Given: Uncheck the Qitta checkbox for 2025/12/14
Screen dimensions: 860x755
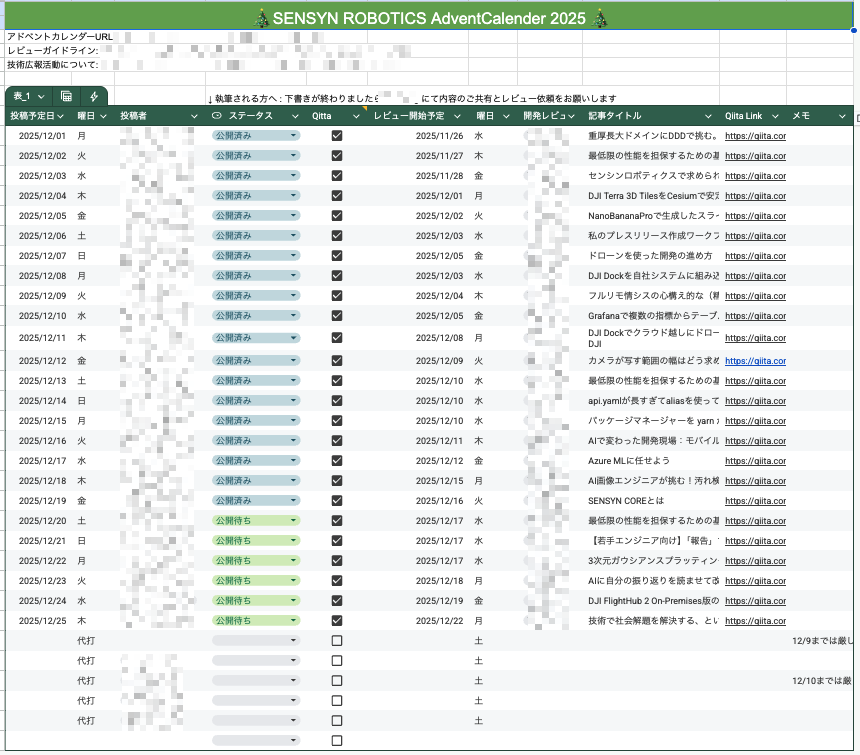Looking at the screenshot, I should point(337,401).
